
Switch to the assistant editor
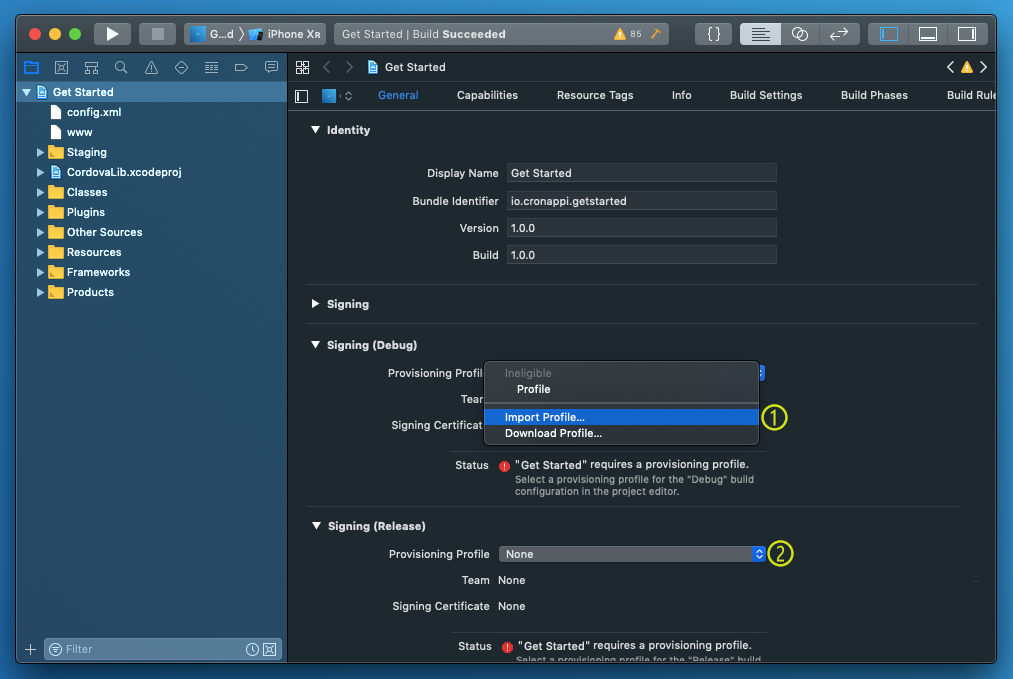pos(800,34)
